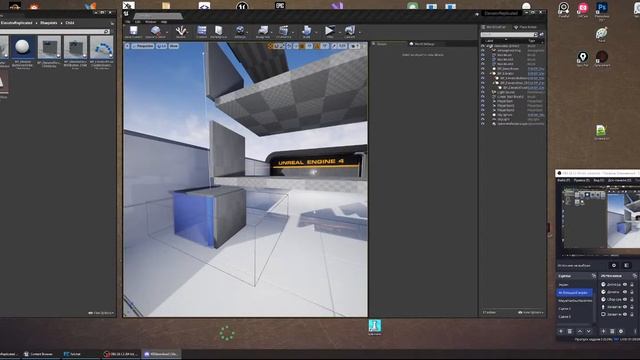Toggle the lock on the top OBS source

point(632,284)
